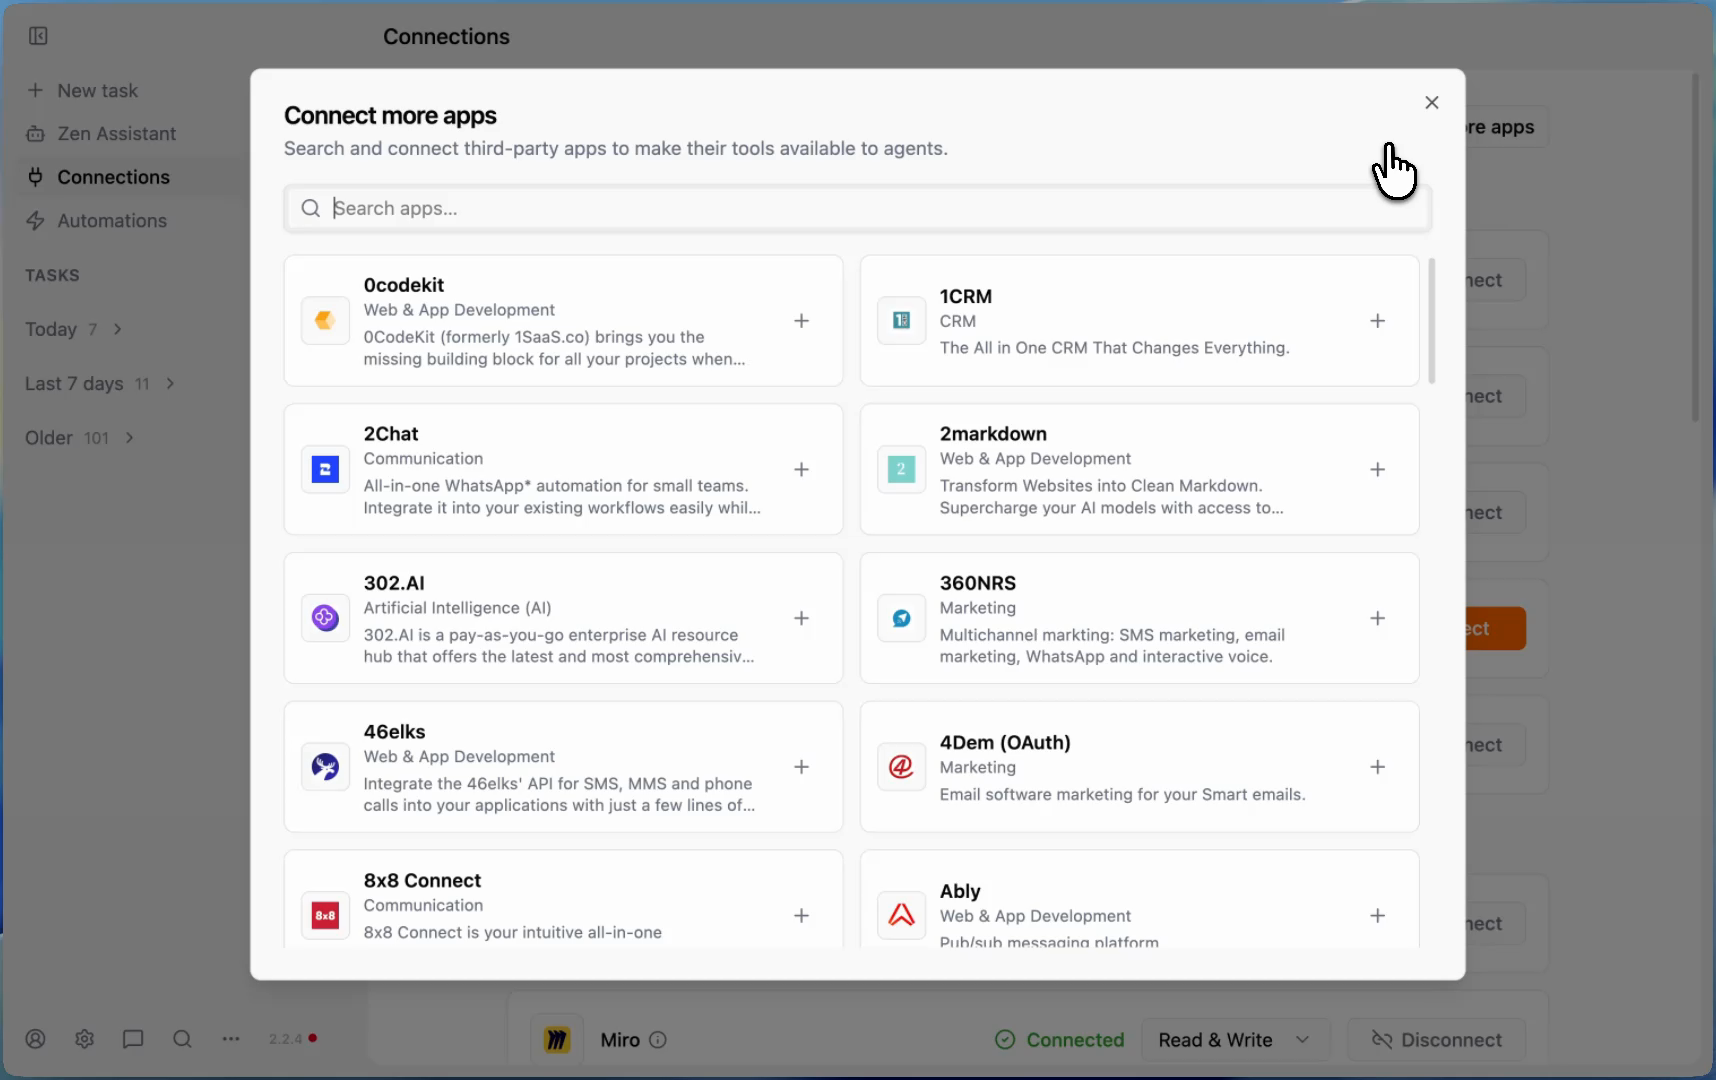
Task: Open settings gear icon
Action: [84, 1039]
